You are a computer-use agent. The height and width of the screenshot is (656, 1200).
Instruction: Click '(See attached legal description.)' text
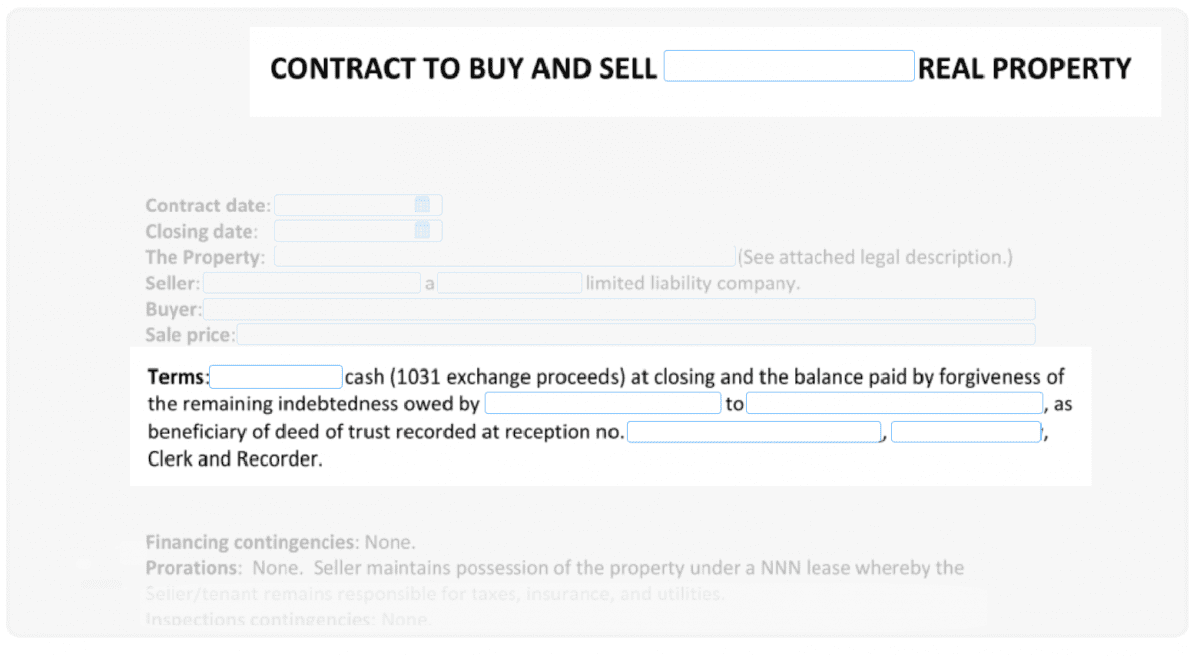click(x=875, y=257)
